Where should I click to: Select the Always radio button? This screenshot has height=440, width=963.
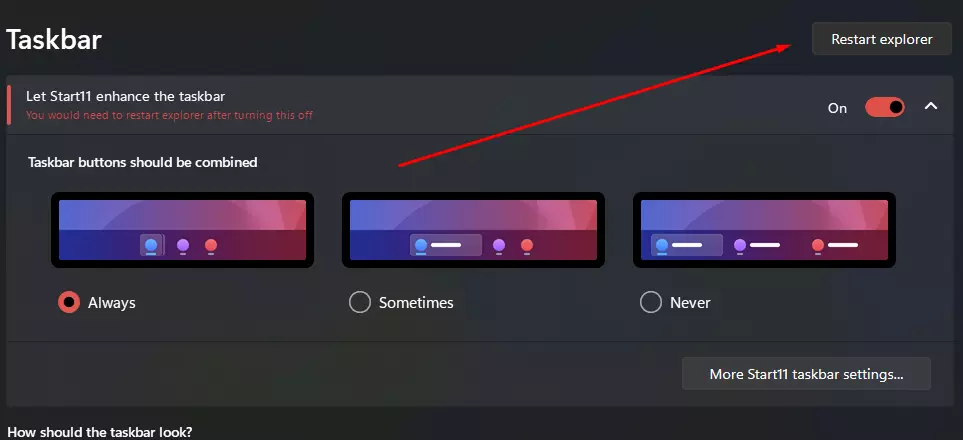coord(69,302)
